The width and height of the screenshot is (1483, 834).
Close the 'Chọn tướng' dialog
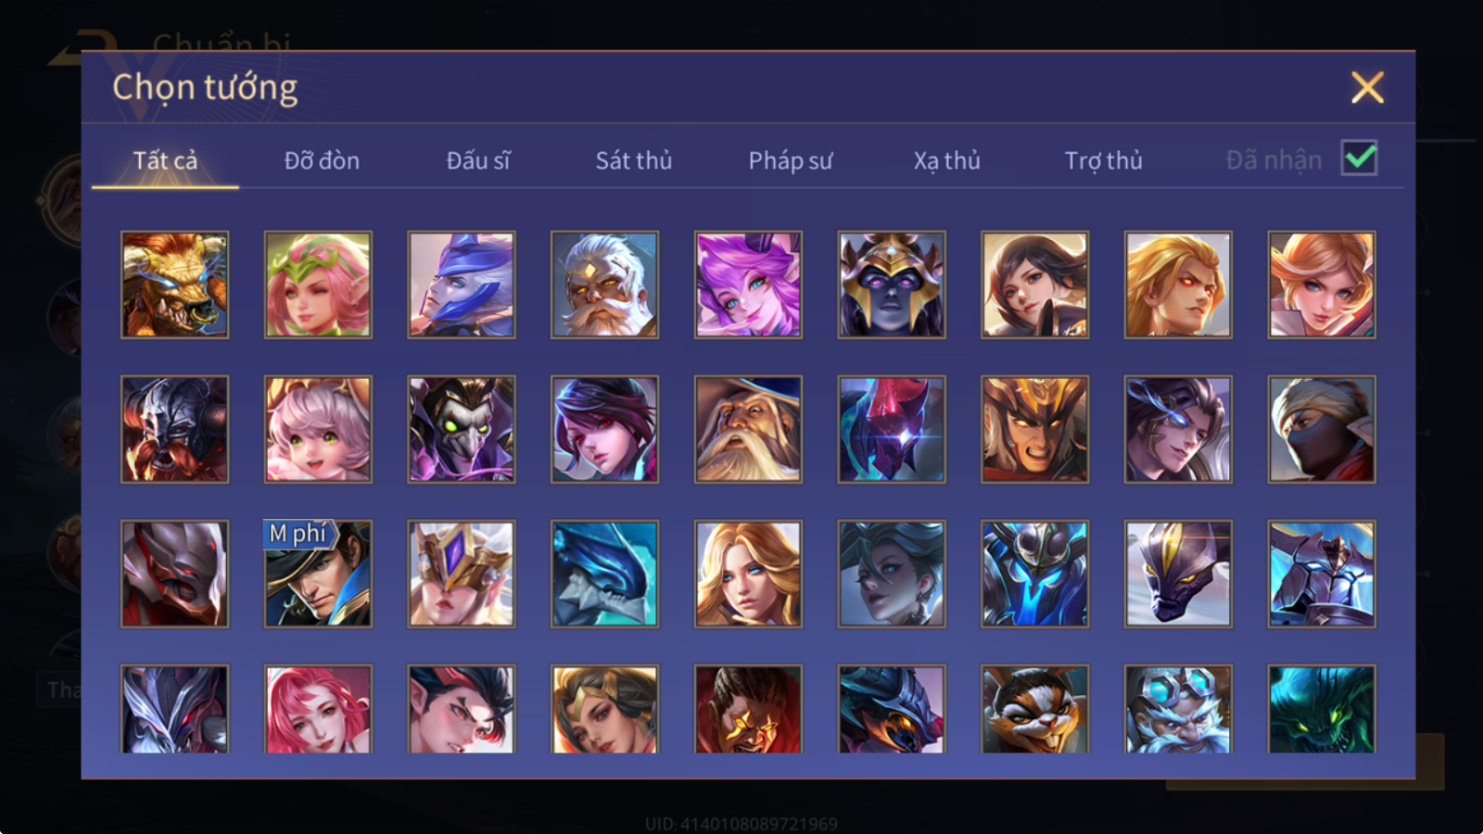[1367, 87]
